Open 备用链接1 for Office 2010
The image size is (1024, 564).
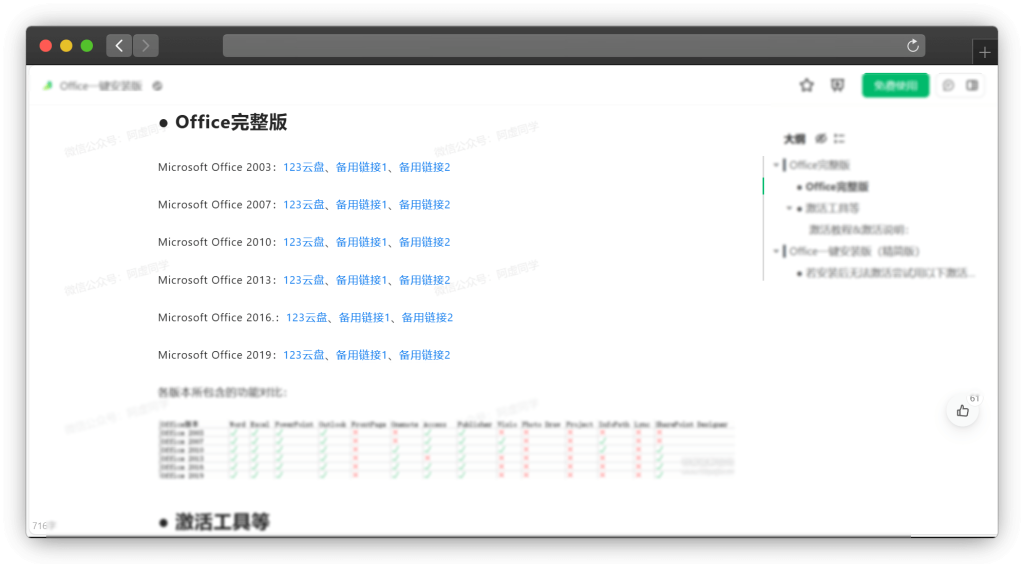click(x=361, y=242)
